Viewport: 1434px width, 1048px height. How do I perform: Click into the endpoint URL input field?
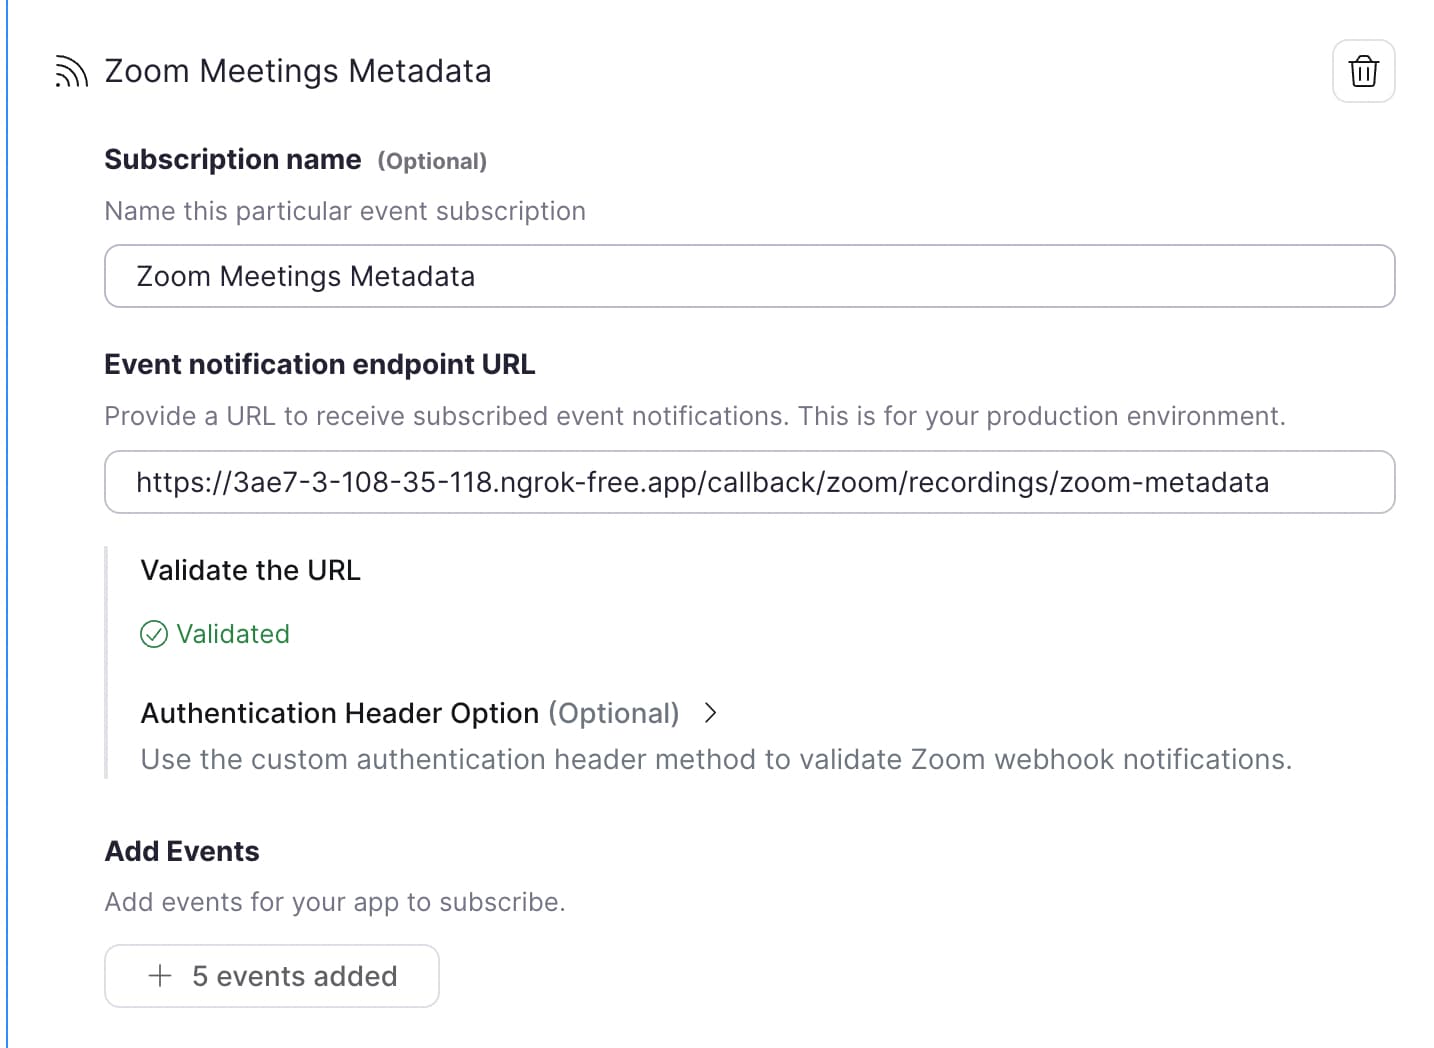coord(749,482)
